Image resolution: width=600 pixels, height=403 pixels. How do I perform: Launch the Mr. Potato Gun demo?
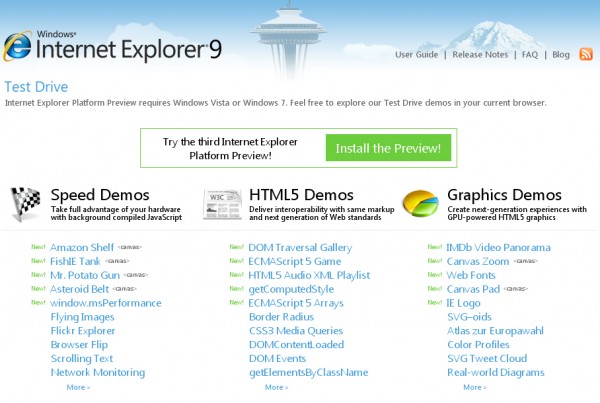click(x=85, y=275)
